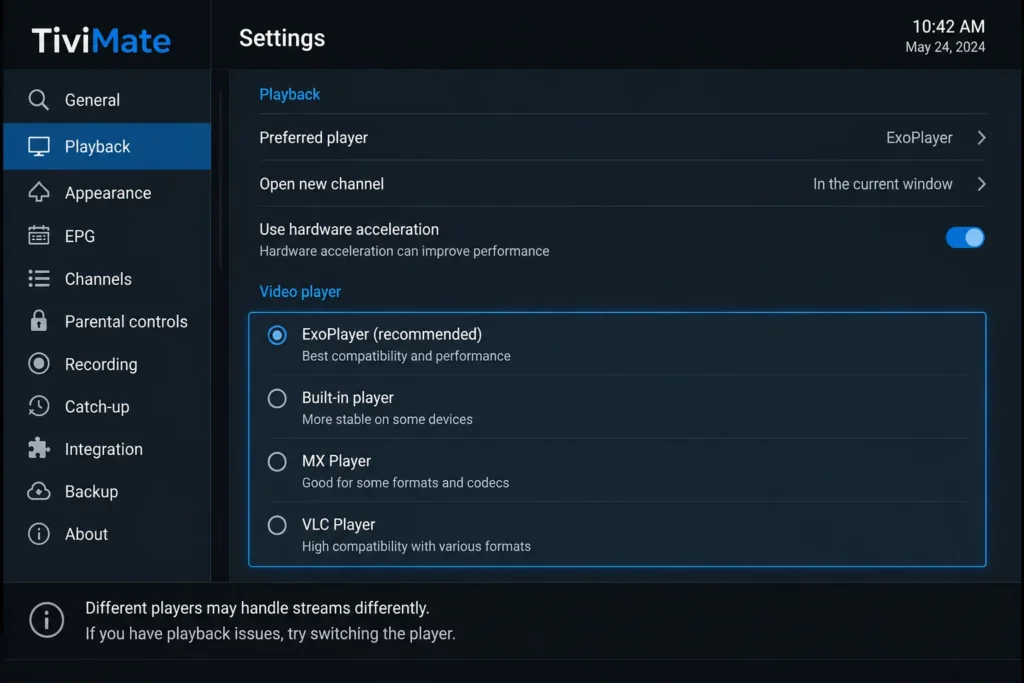The image size is (1024, 683).
Task: Click the Channels list icon
Action: [x=39, y=279]
